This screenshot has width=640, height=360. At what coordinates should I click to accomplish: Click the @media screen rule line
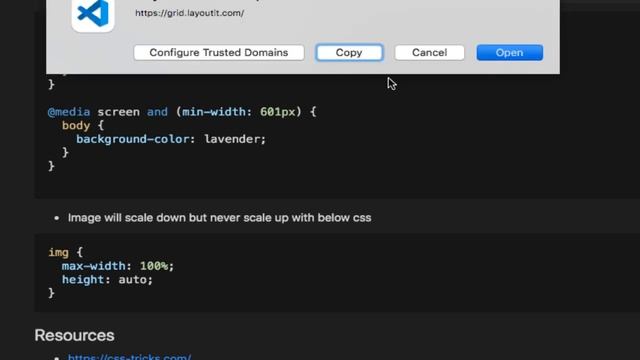click(182, 112)
